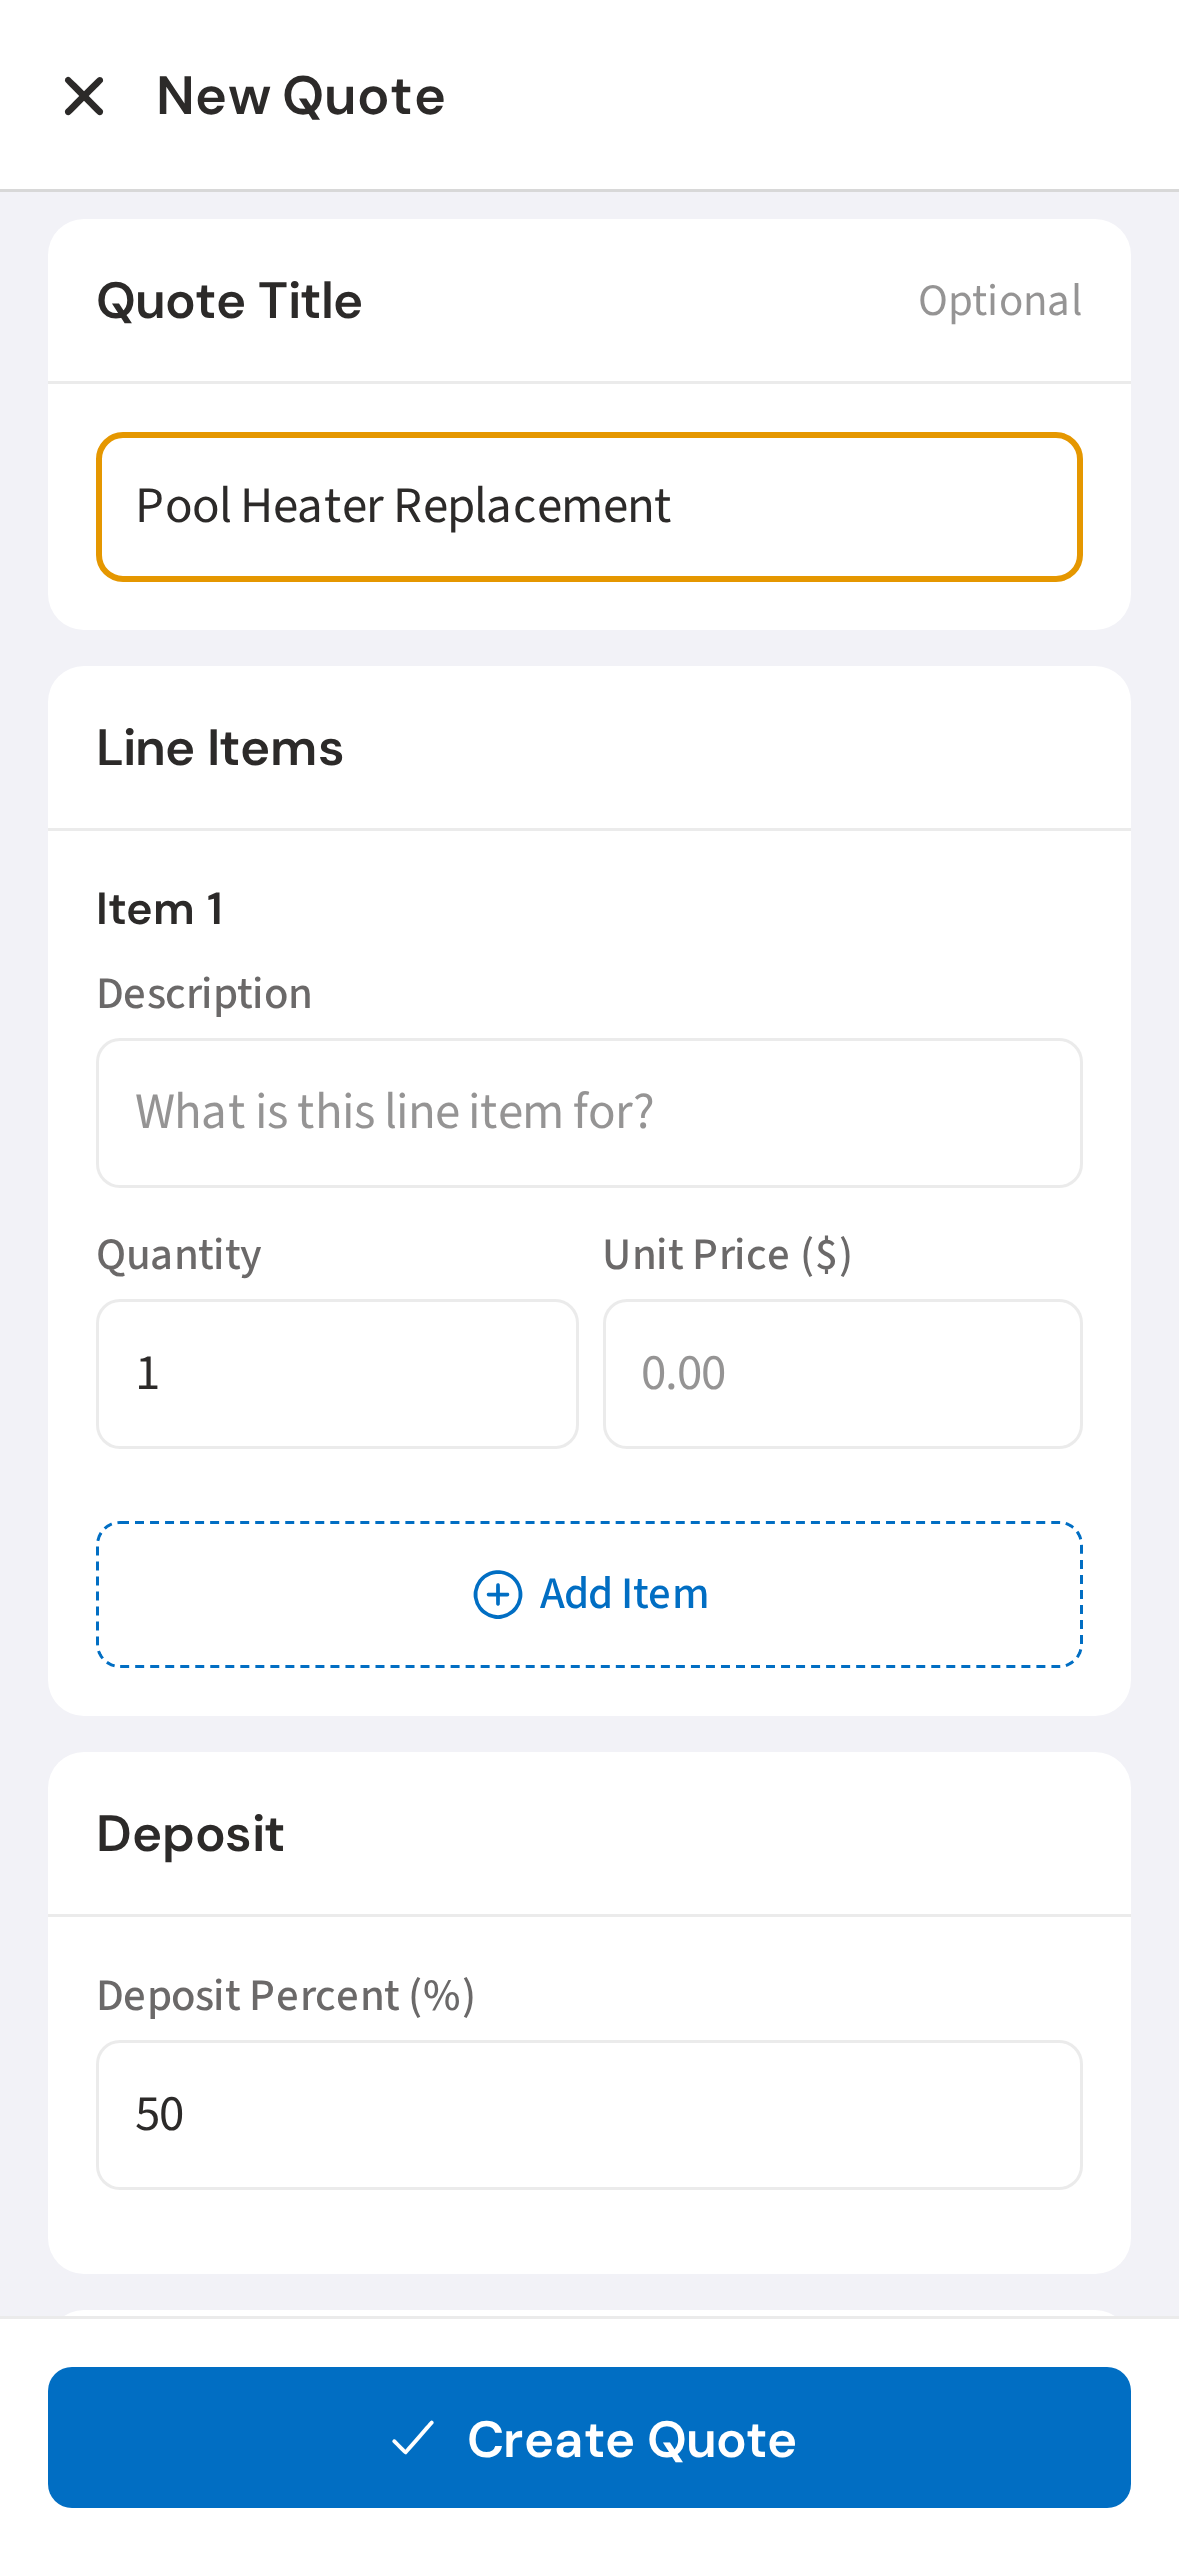Click the plus circle icon beside Add Item
The height and width of the screenshot is (2556, 1179).
point(497,1594)
